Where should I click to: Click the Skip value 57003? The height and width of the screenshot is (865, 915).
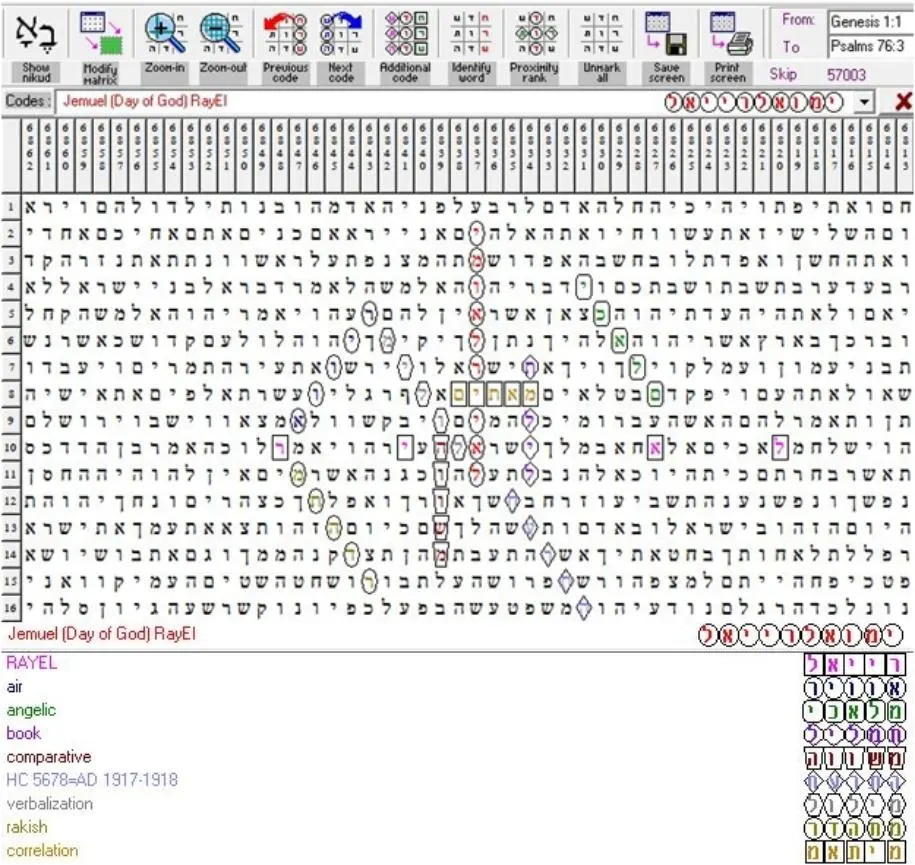(x=846, y=75)
